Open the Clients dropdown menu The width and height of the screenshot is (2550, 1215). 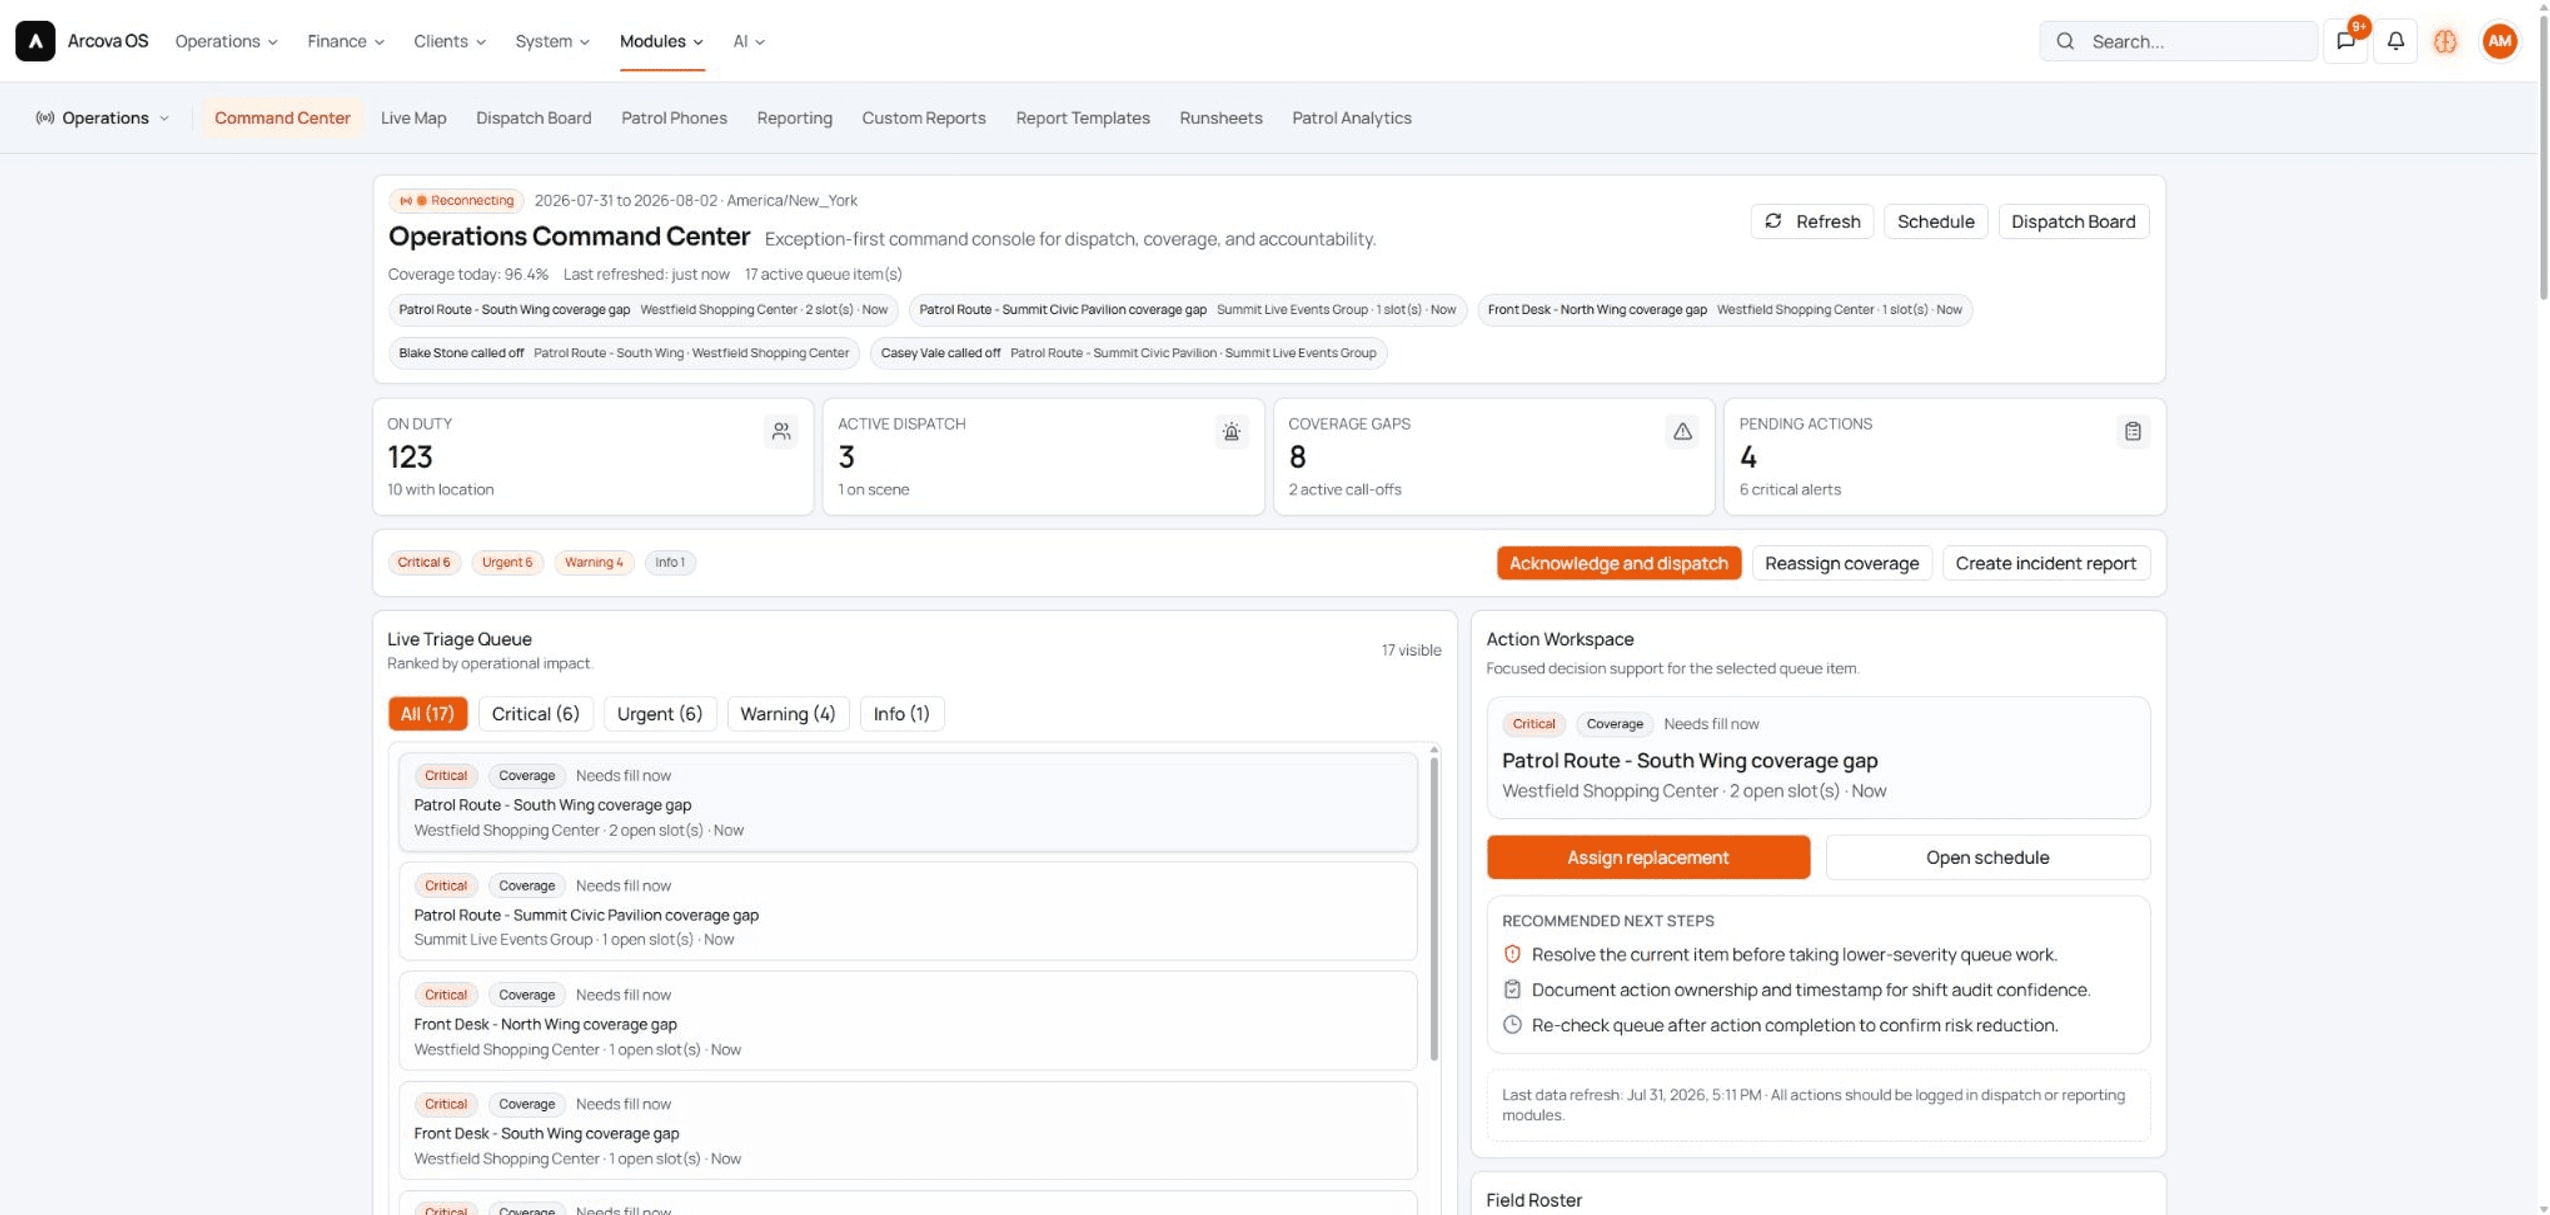(x=449, y=41)
